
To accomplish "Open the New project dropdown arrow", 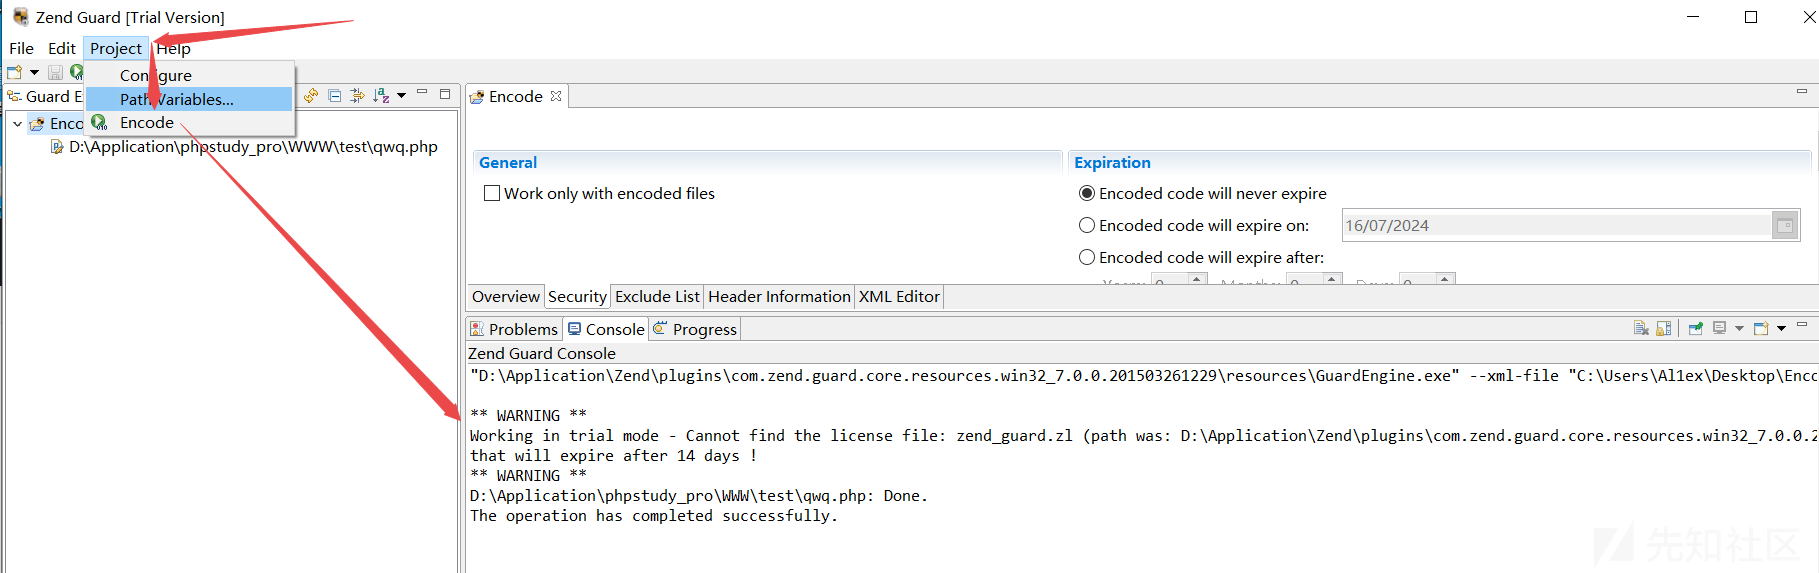I will (x=34, y=72).
